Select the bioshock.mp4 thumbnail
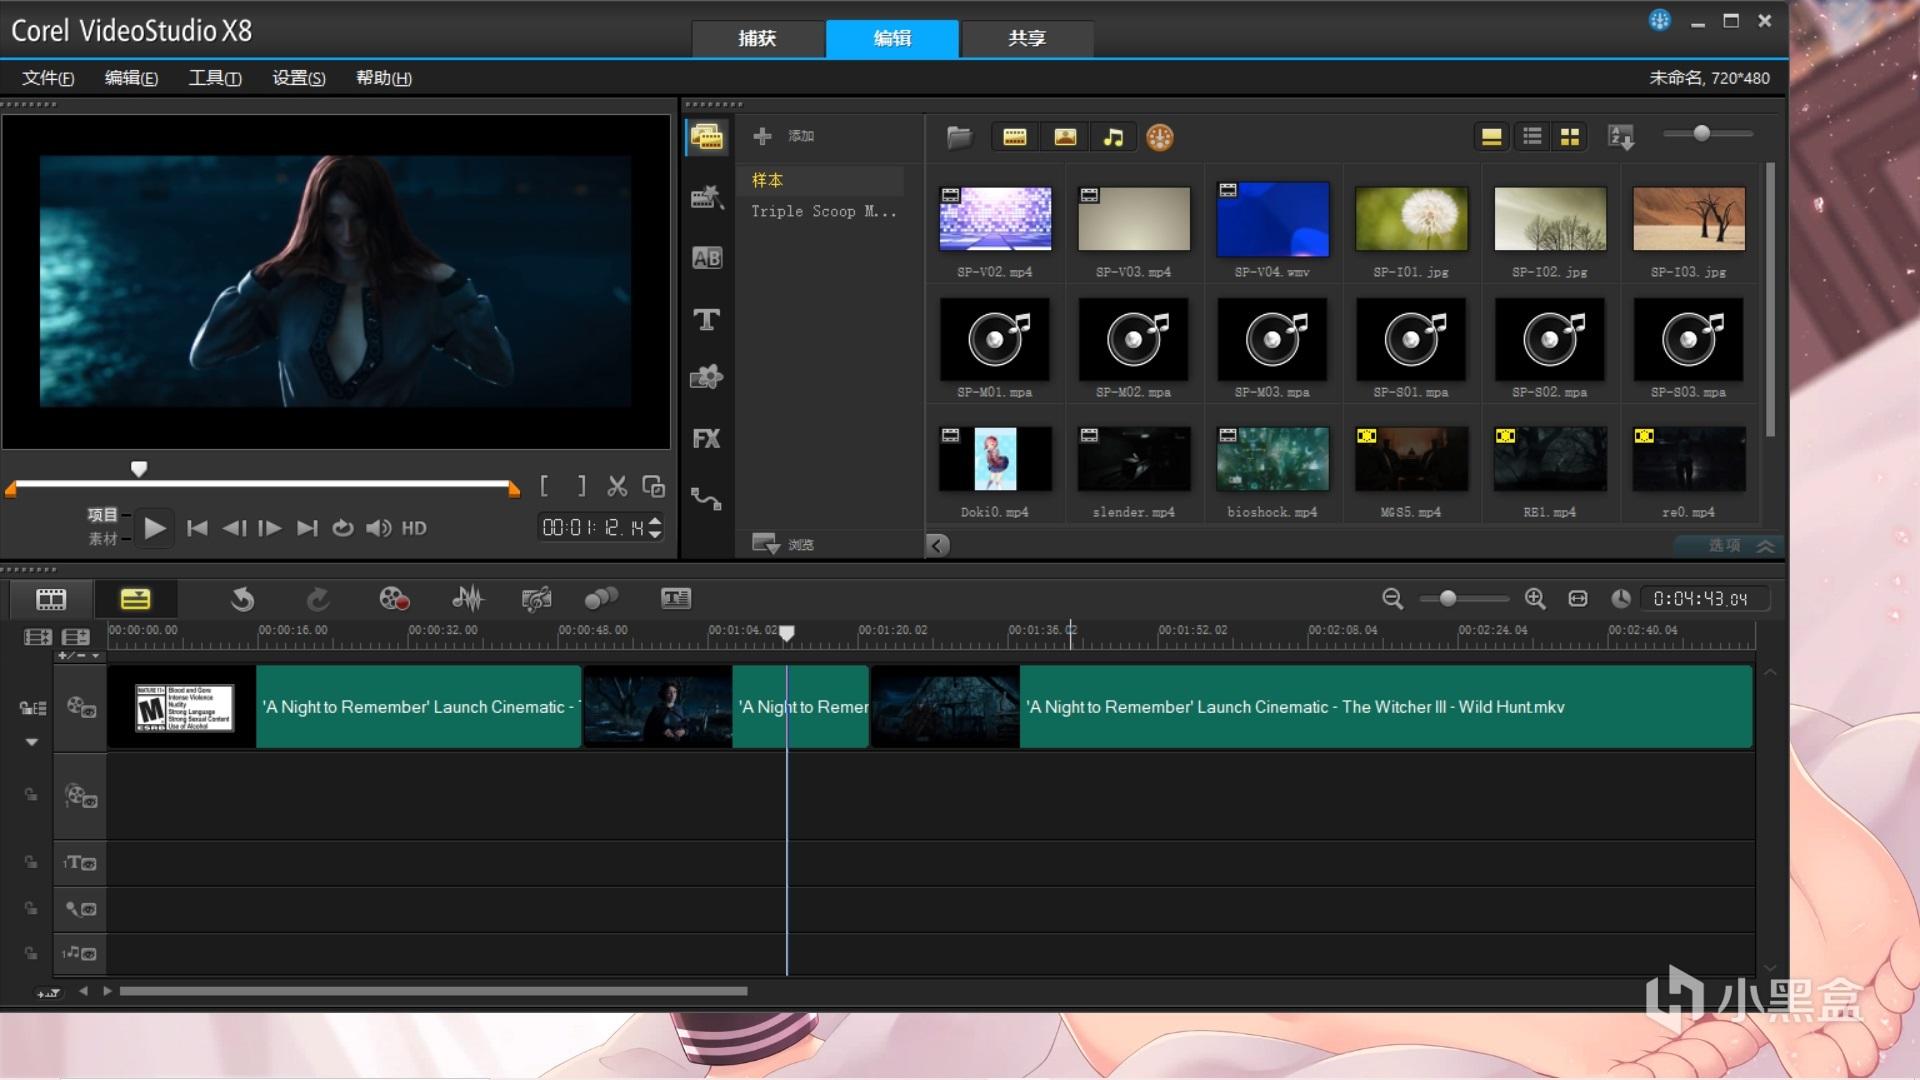This screenshot has height=1080, width=1920. click(x=1272, y=459)
